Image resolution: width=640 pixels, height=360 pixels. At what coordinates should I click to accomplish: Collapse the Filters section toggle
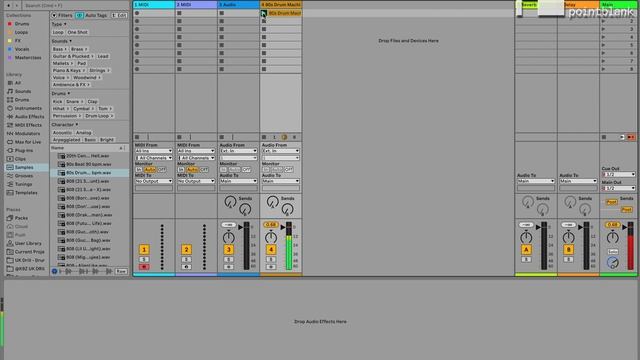tap(54, 15)
